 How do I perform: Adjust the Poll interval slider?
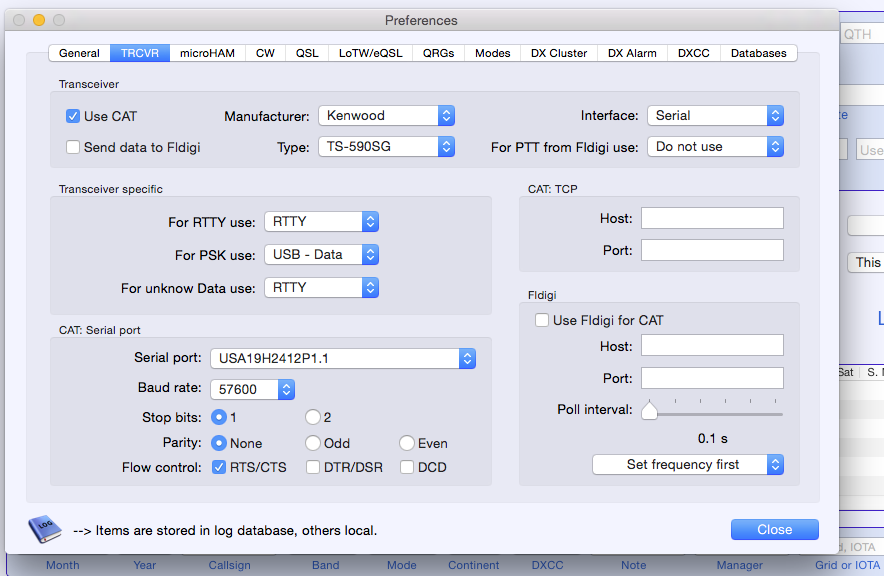coord(650,410)
